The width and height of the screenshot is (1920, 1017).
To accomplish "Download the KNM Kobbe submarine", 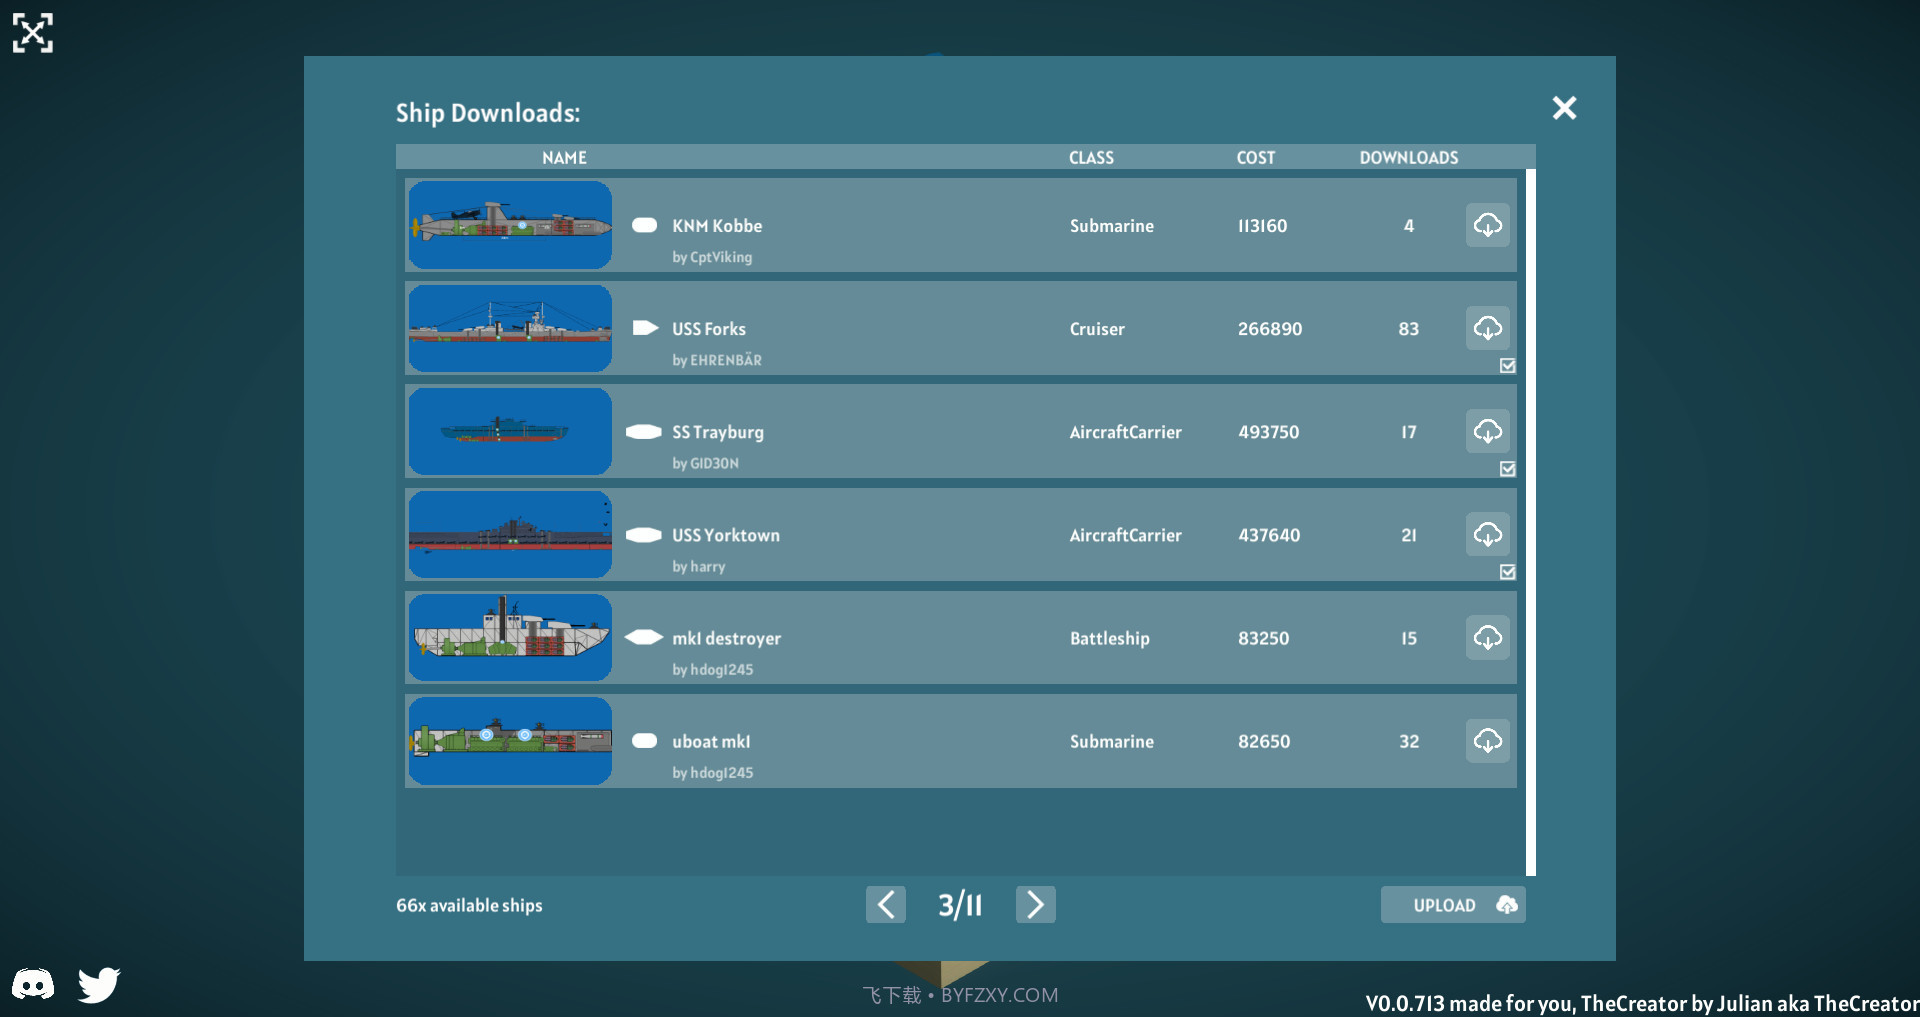I will click(1487, 225).
